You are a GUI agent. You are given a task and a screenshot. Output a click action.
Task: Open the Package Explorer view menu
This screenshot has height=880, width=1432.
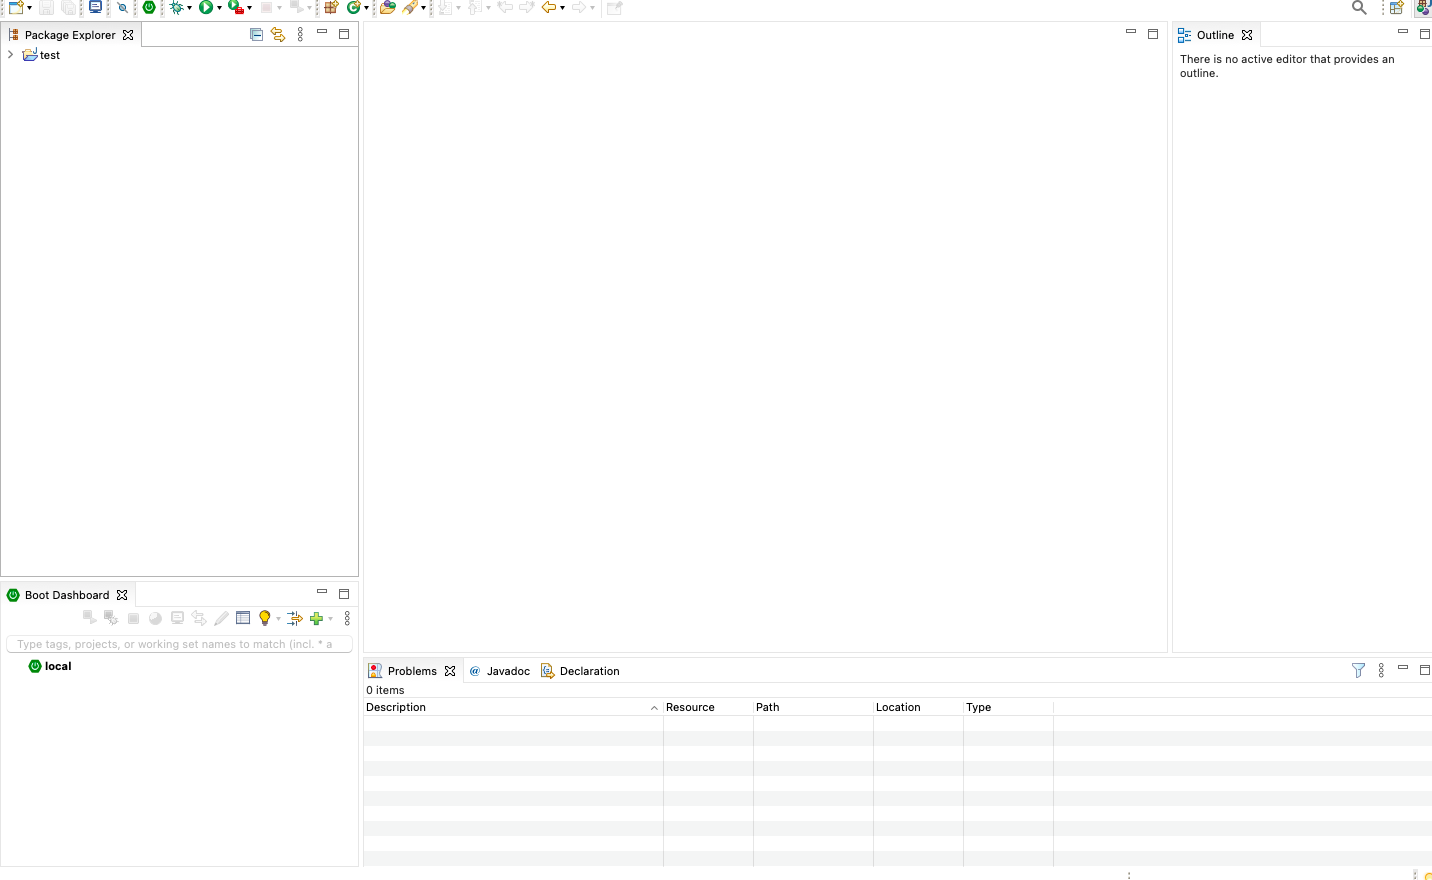tap(300, 34)
